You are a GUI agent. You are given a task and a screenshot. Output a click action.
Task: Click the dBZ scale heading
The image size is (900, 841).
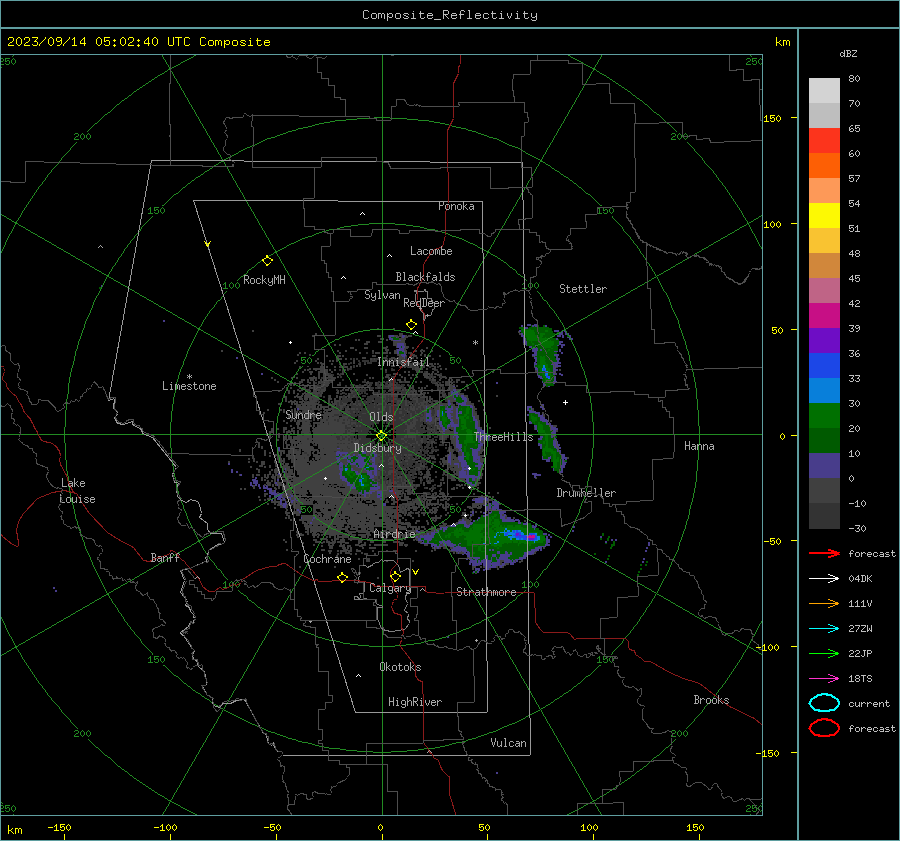848,53
